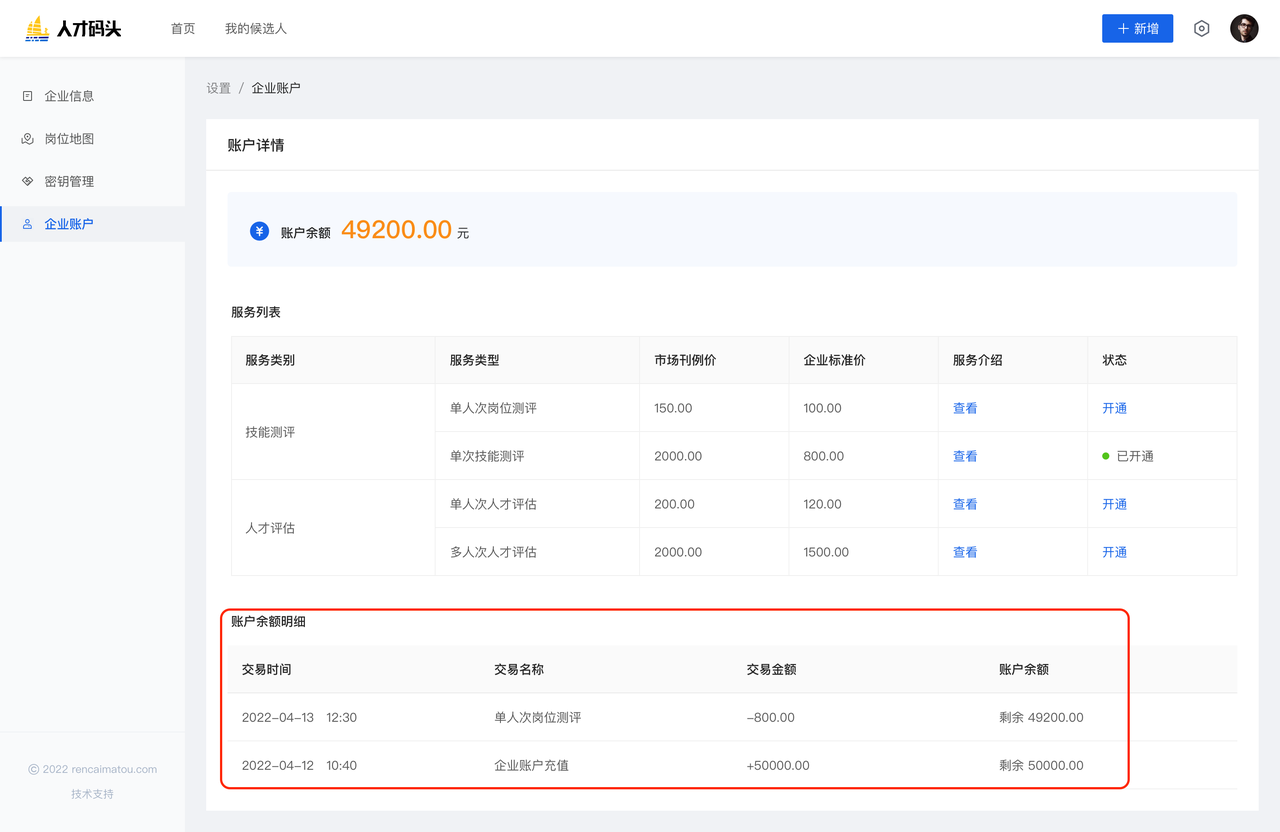The image size is (1280, 832).
Task: Click the 企业信息 sidebar icon
Action: click(x=27, y=96)
